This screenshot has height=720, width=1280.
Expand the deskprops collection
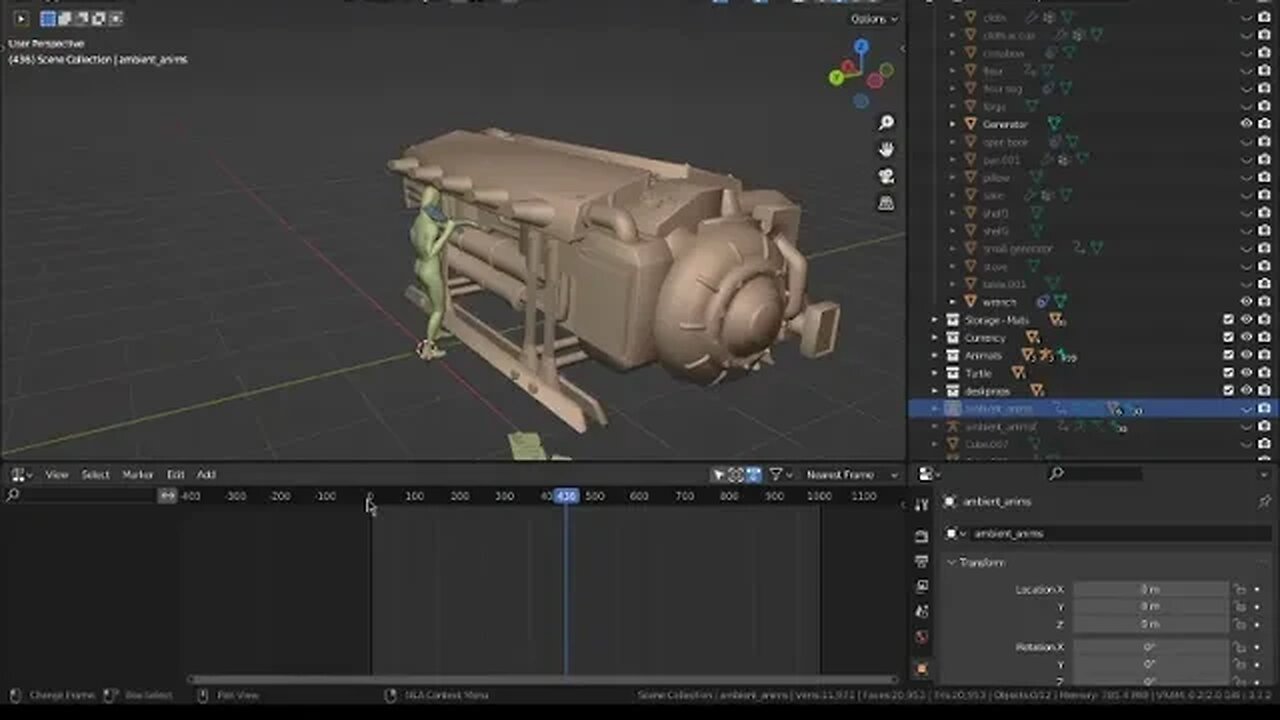point(935,391)
